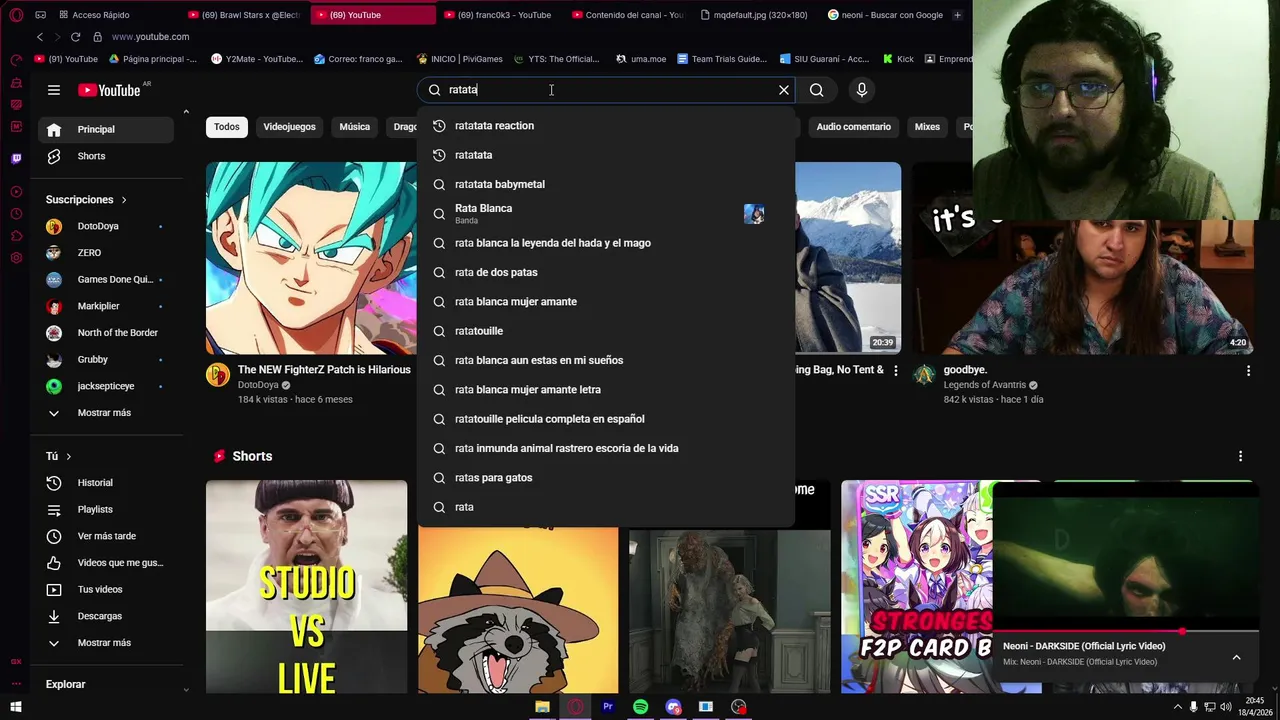Expand the Neoni DARKSIDE miniplayer chevron
The width and height of the screenshot is (1280, 720).
click(1236, 657)
